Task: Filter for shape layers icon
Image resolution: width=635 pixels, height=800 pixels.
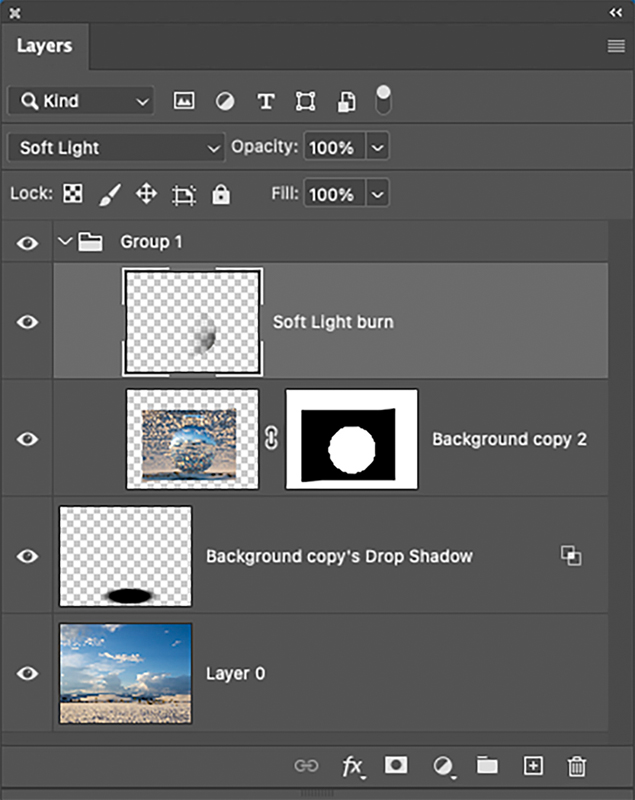Action: (x=306, y=101)
